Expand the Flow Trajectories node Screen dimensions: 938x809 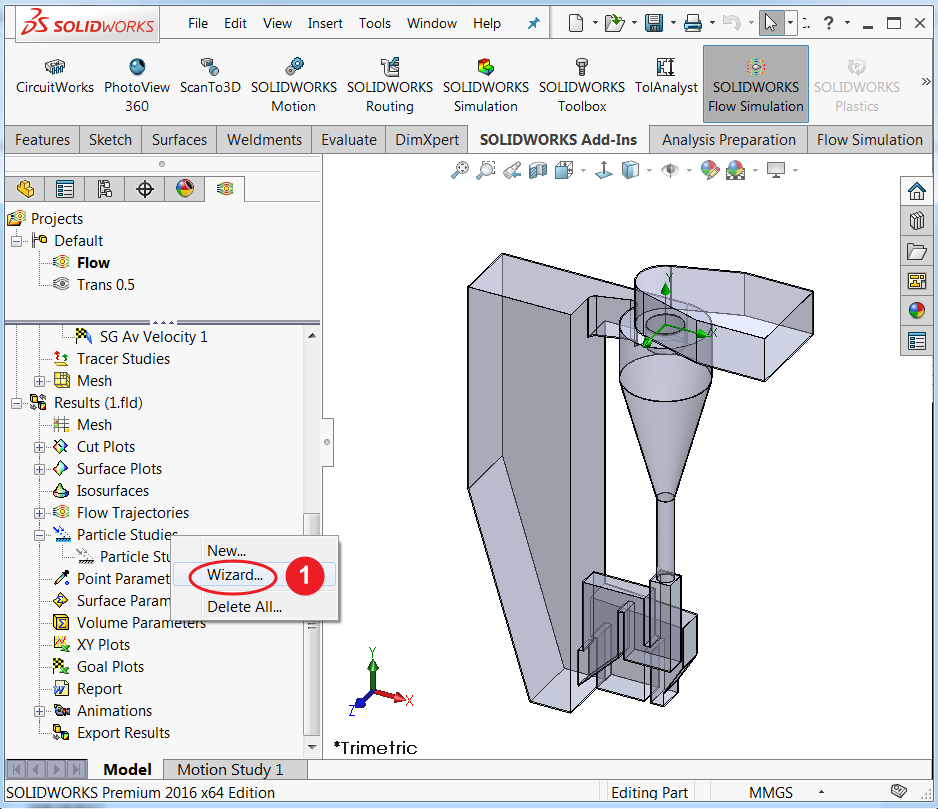(39, 513)
